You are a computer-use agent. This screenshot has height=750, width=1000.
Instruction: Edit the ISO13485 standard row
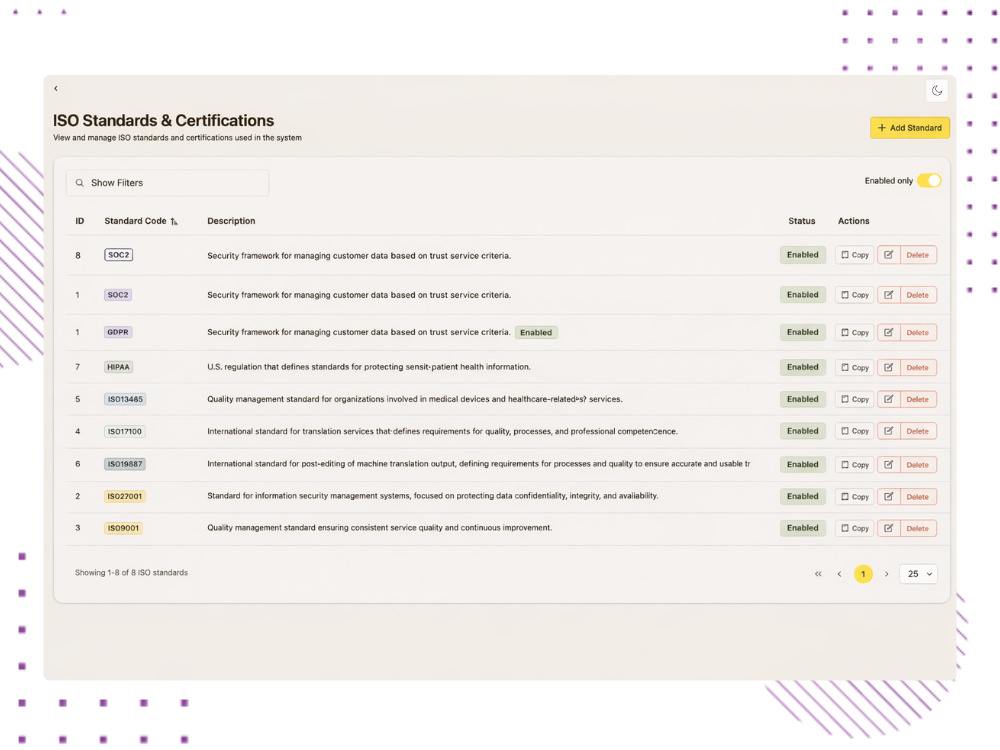point(888,400)
